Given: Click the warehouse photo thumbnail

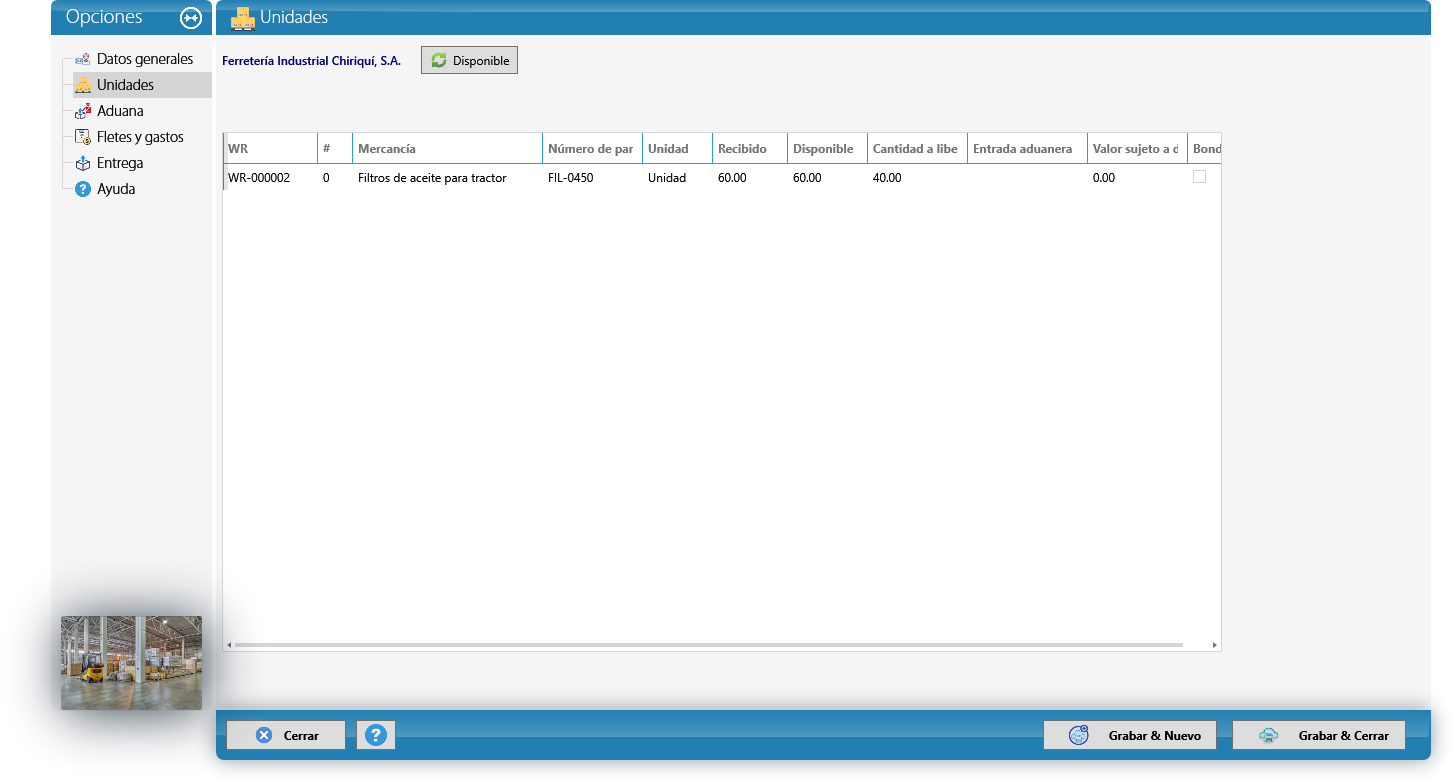Looking at the screenshot, I should (131, 662).
